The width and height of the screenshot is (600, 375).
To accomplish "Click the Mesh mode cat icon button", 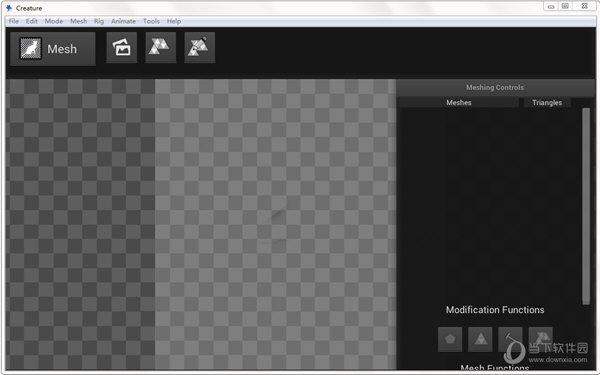I will [x=53, y=49].
